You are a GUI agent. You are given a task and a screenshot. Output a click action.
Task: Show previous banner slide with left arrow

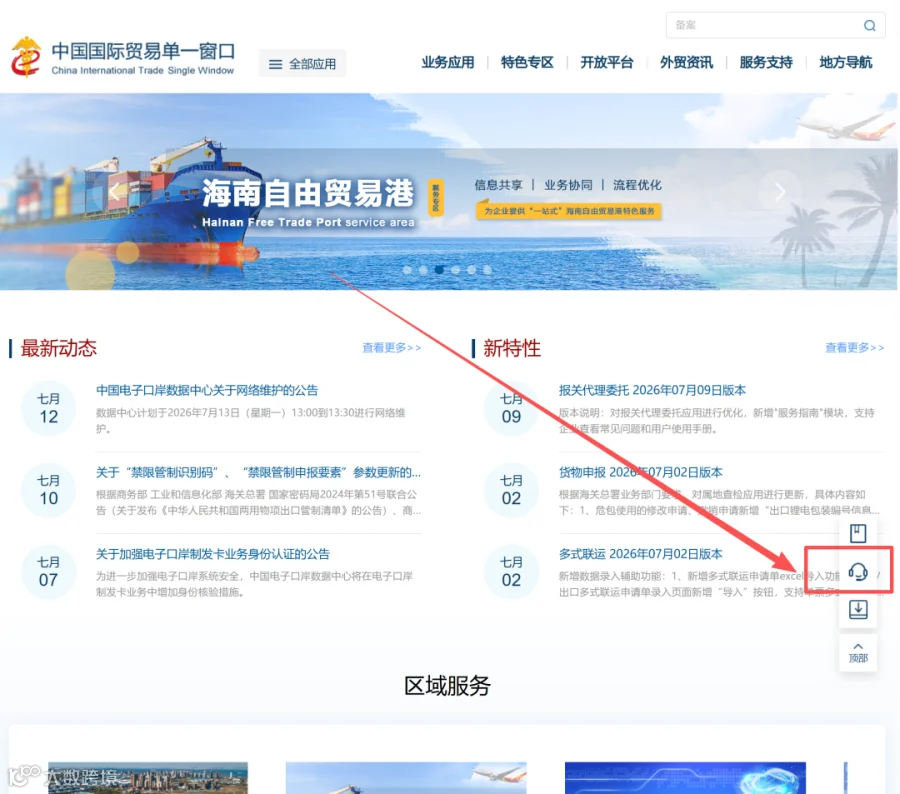(x=115, y=192)
